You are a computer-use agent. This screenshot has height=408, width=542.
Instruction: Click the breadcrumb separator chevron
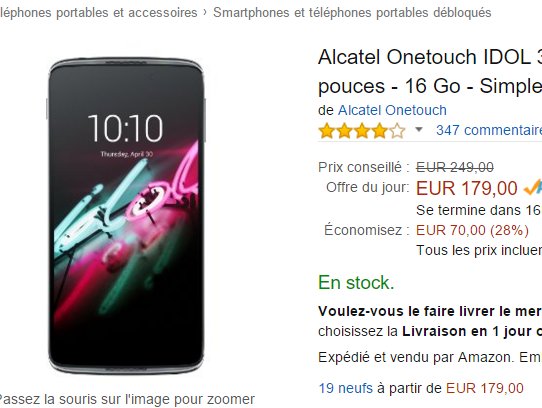[x=205, y=12]
